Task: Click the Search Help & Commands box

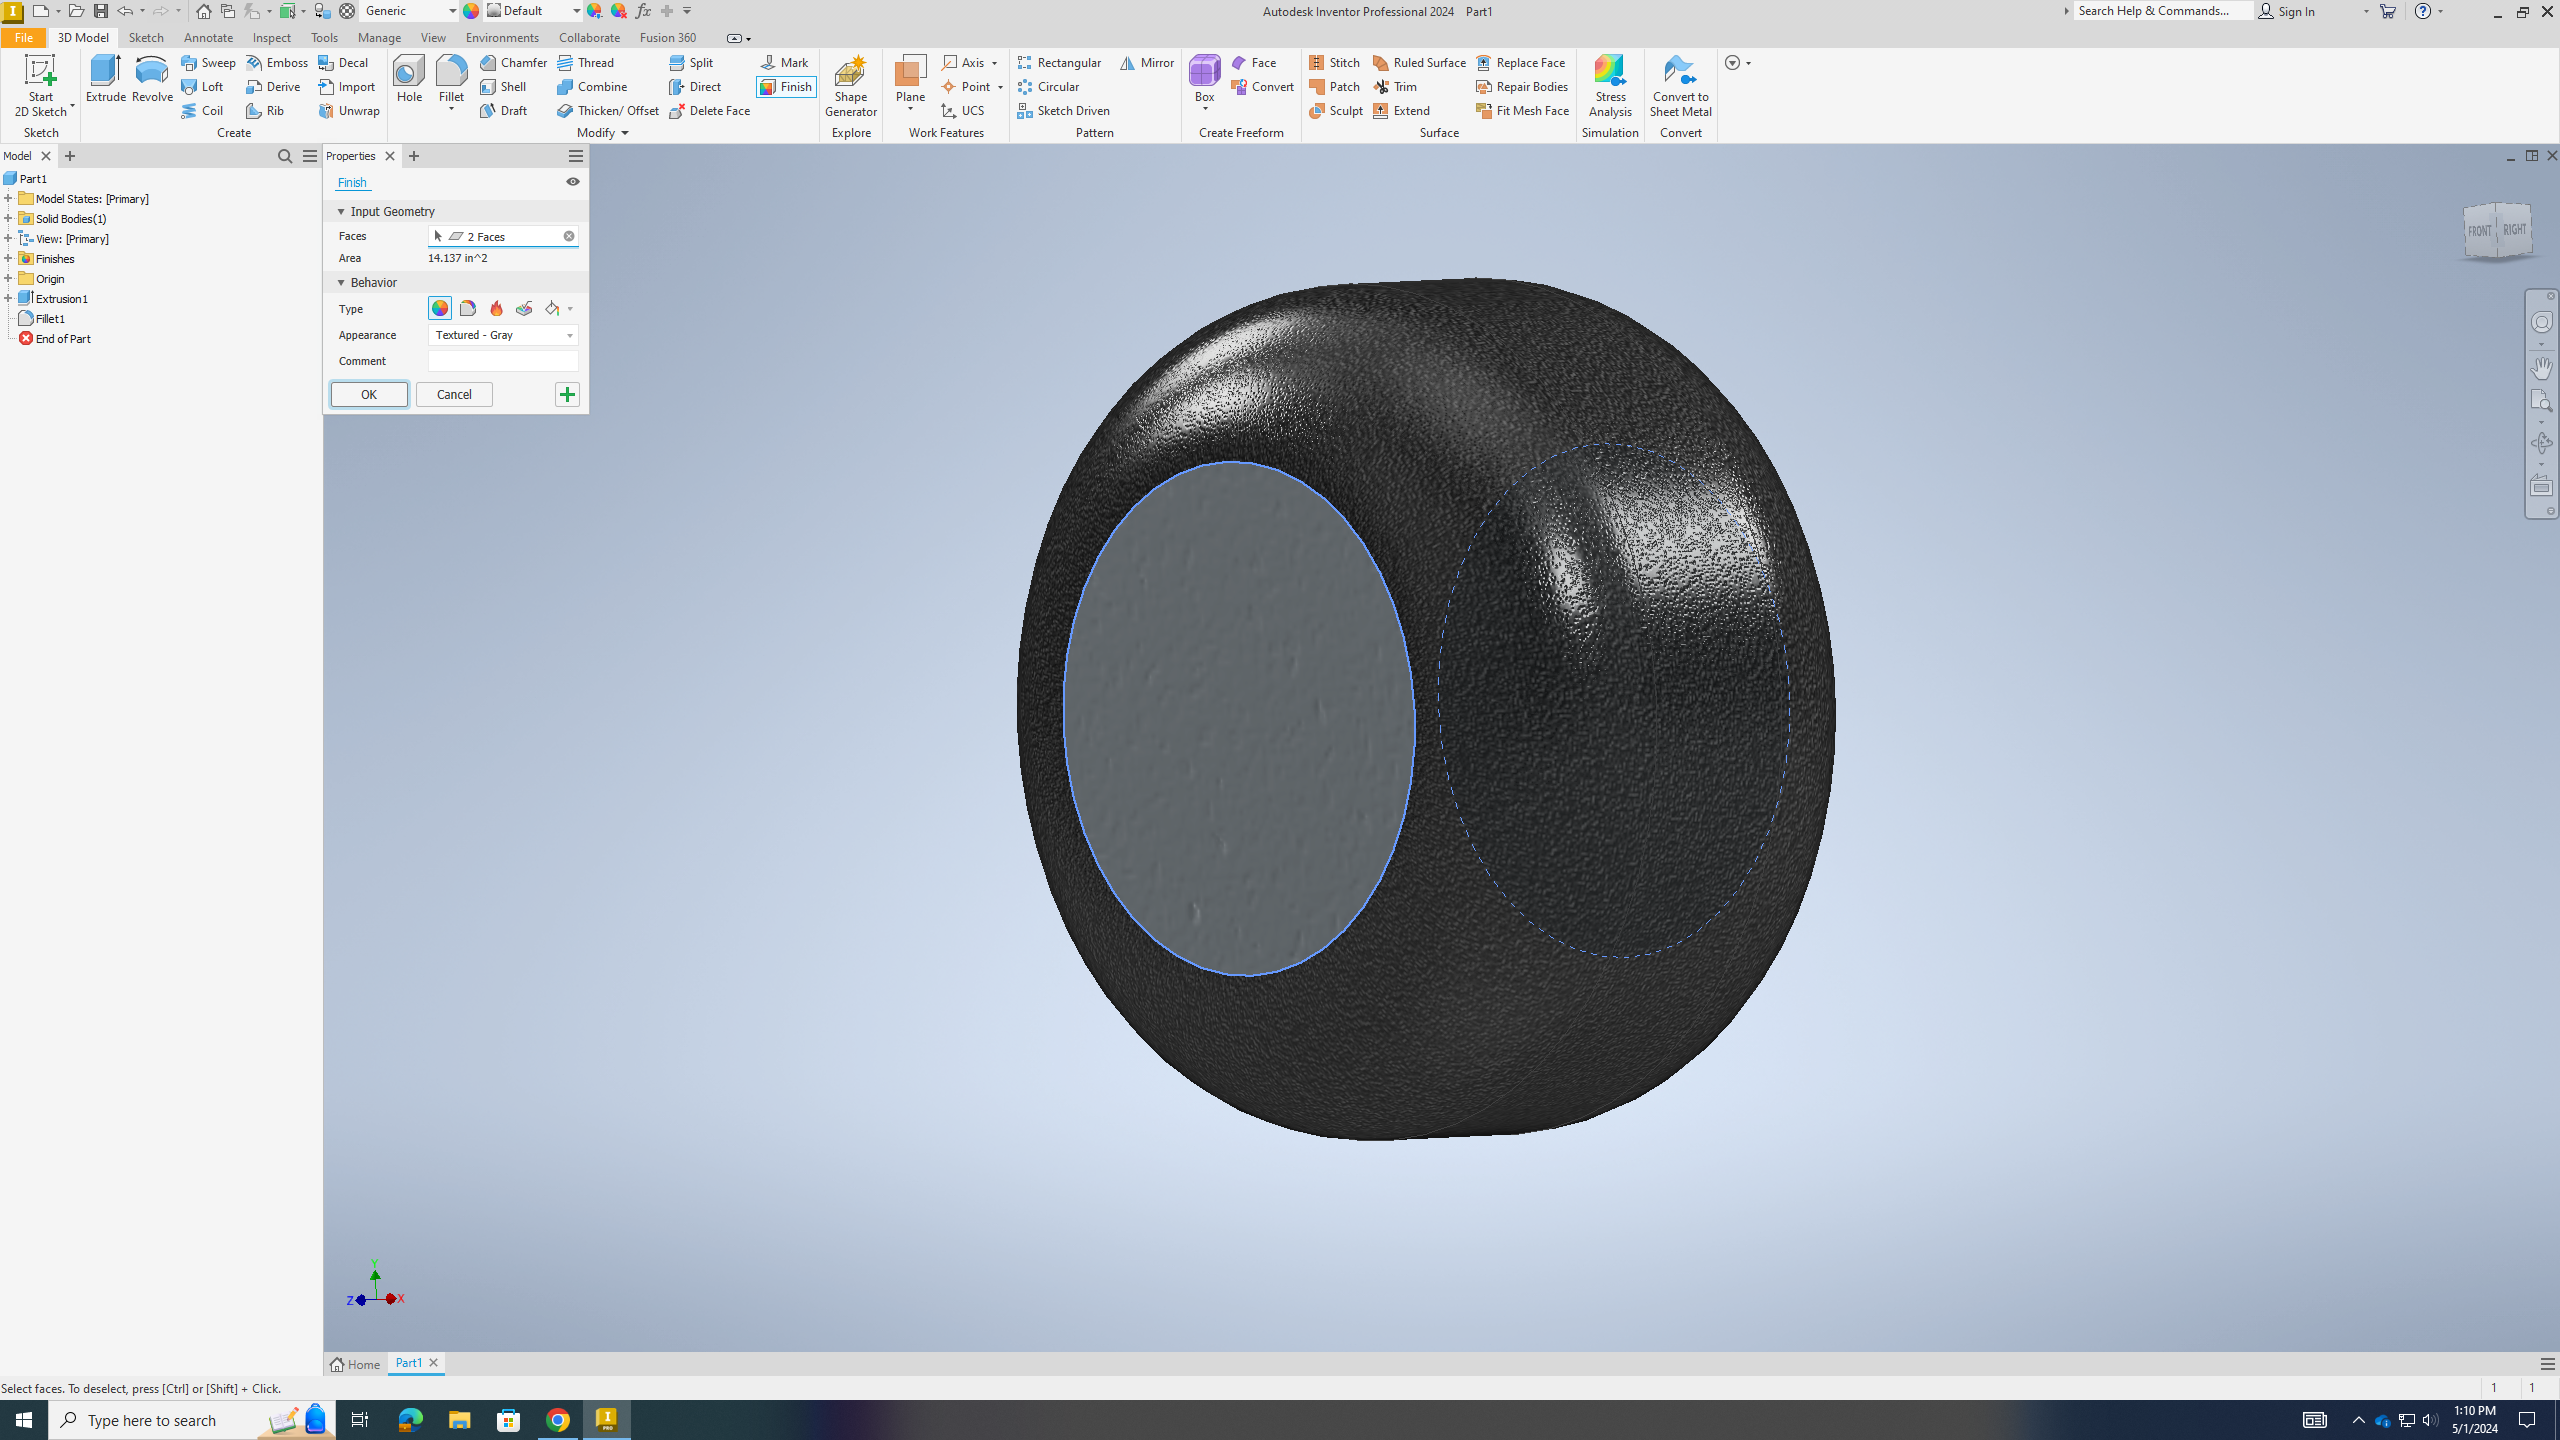Action: pyautogui.click(x=2163, y=11)
